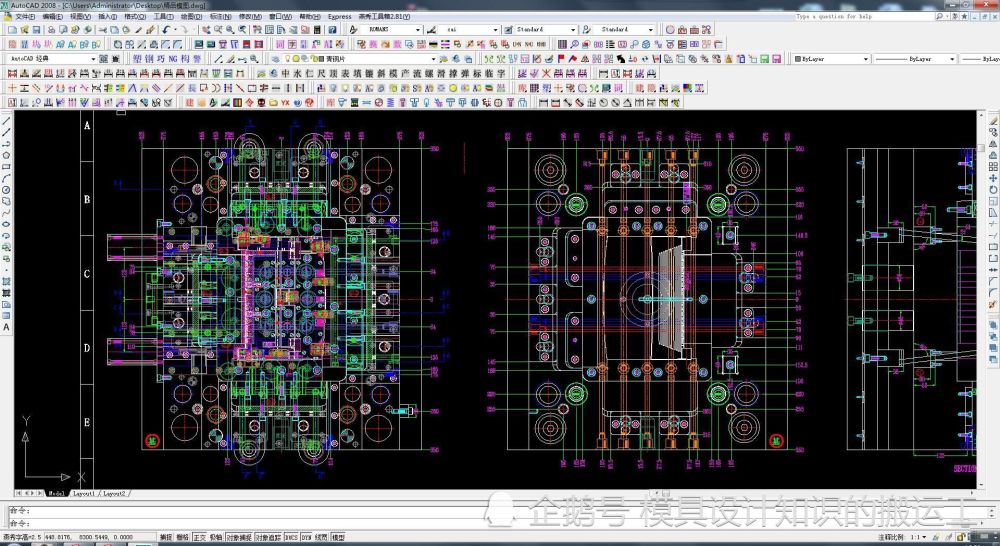The image size is (1000, 546).
Task: Click the Undo arrow icon
Action: [166, 30]
